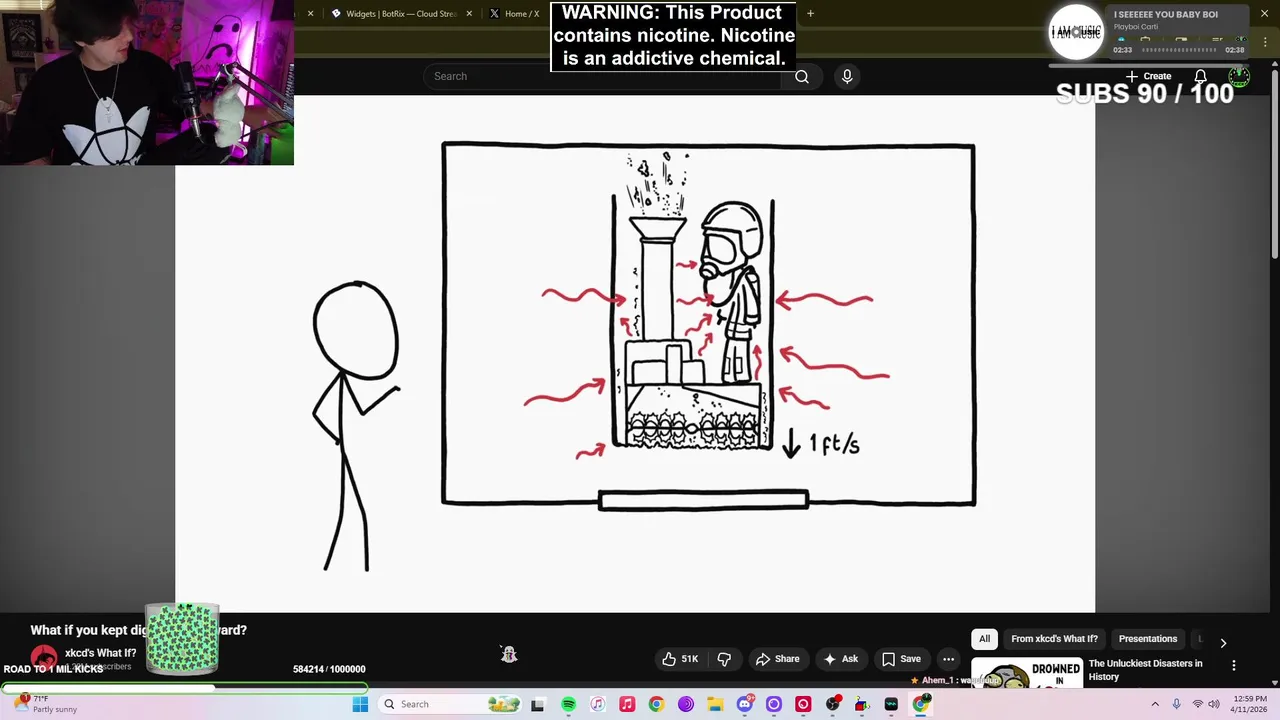
Task: Like the video with 51K likes
Action: [x=680, y=659]
